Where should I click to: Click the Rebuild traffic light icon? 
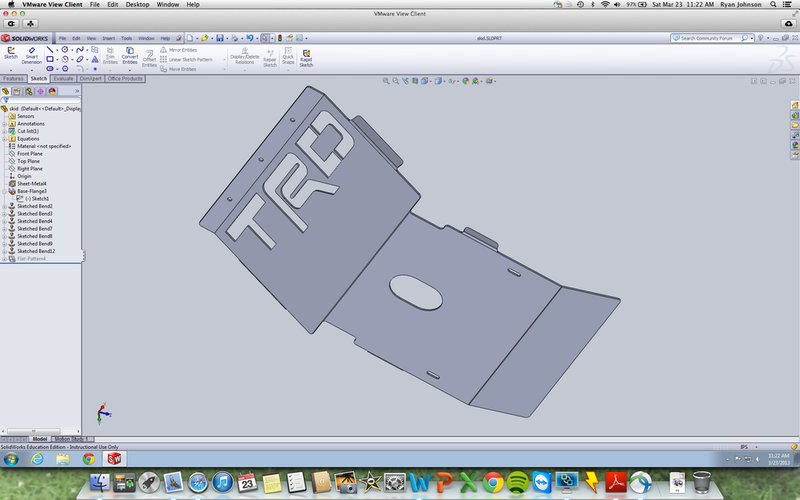point(280,38)
